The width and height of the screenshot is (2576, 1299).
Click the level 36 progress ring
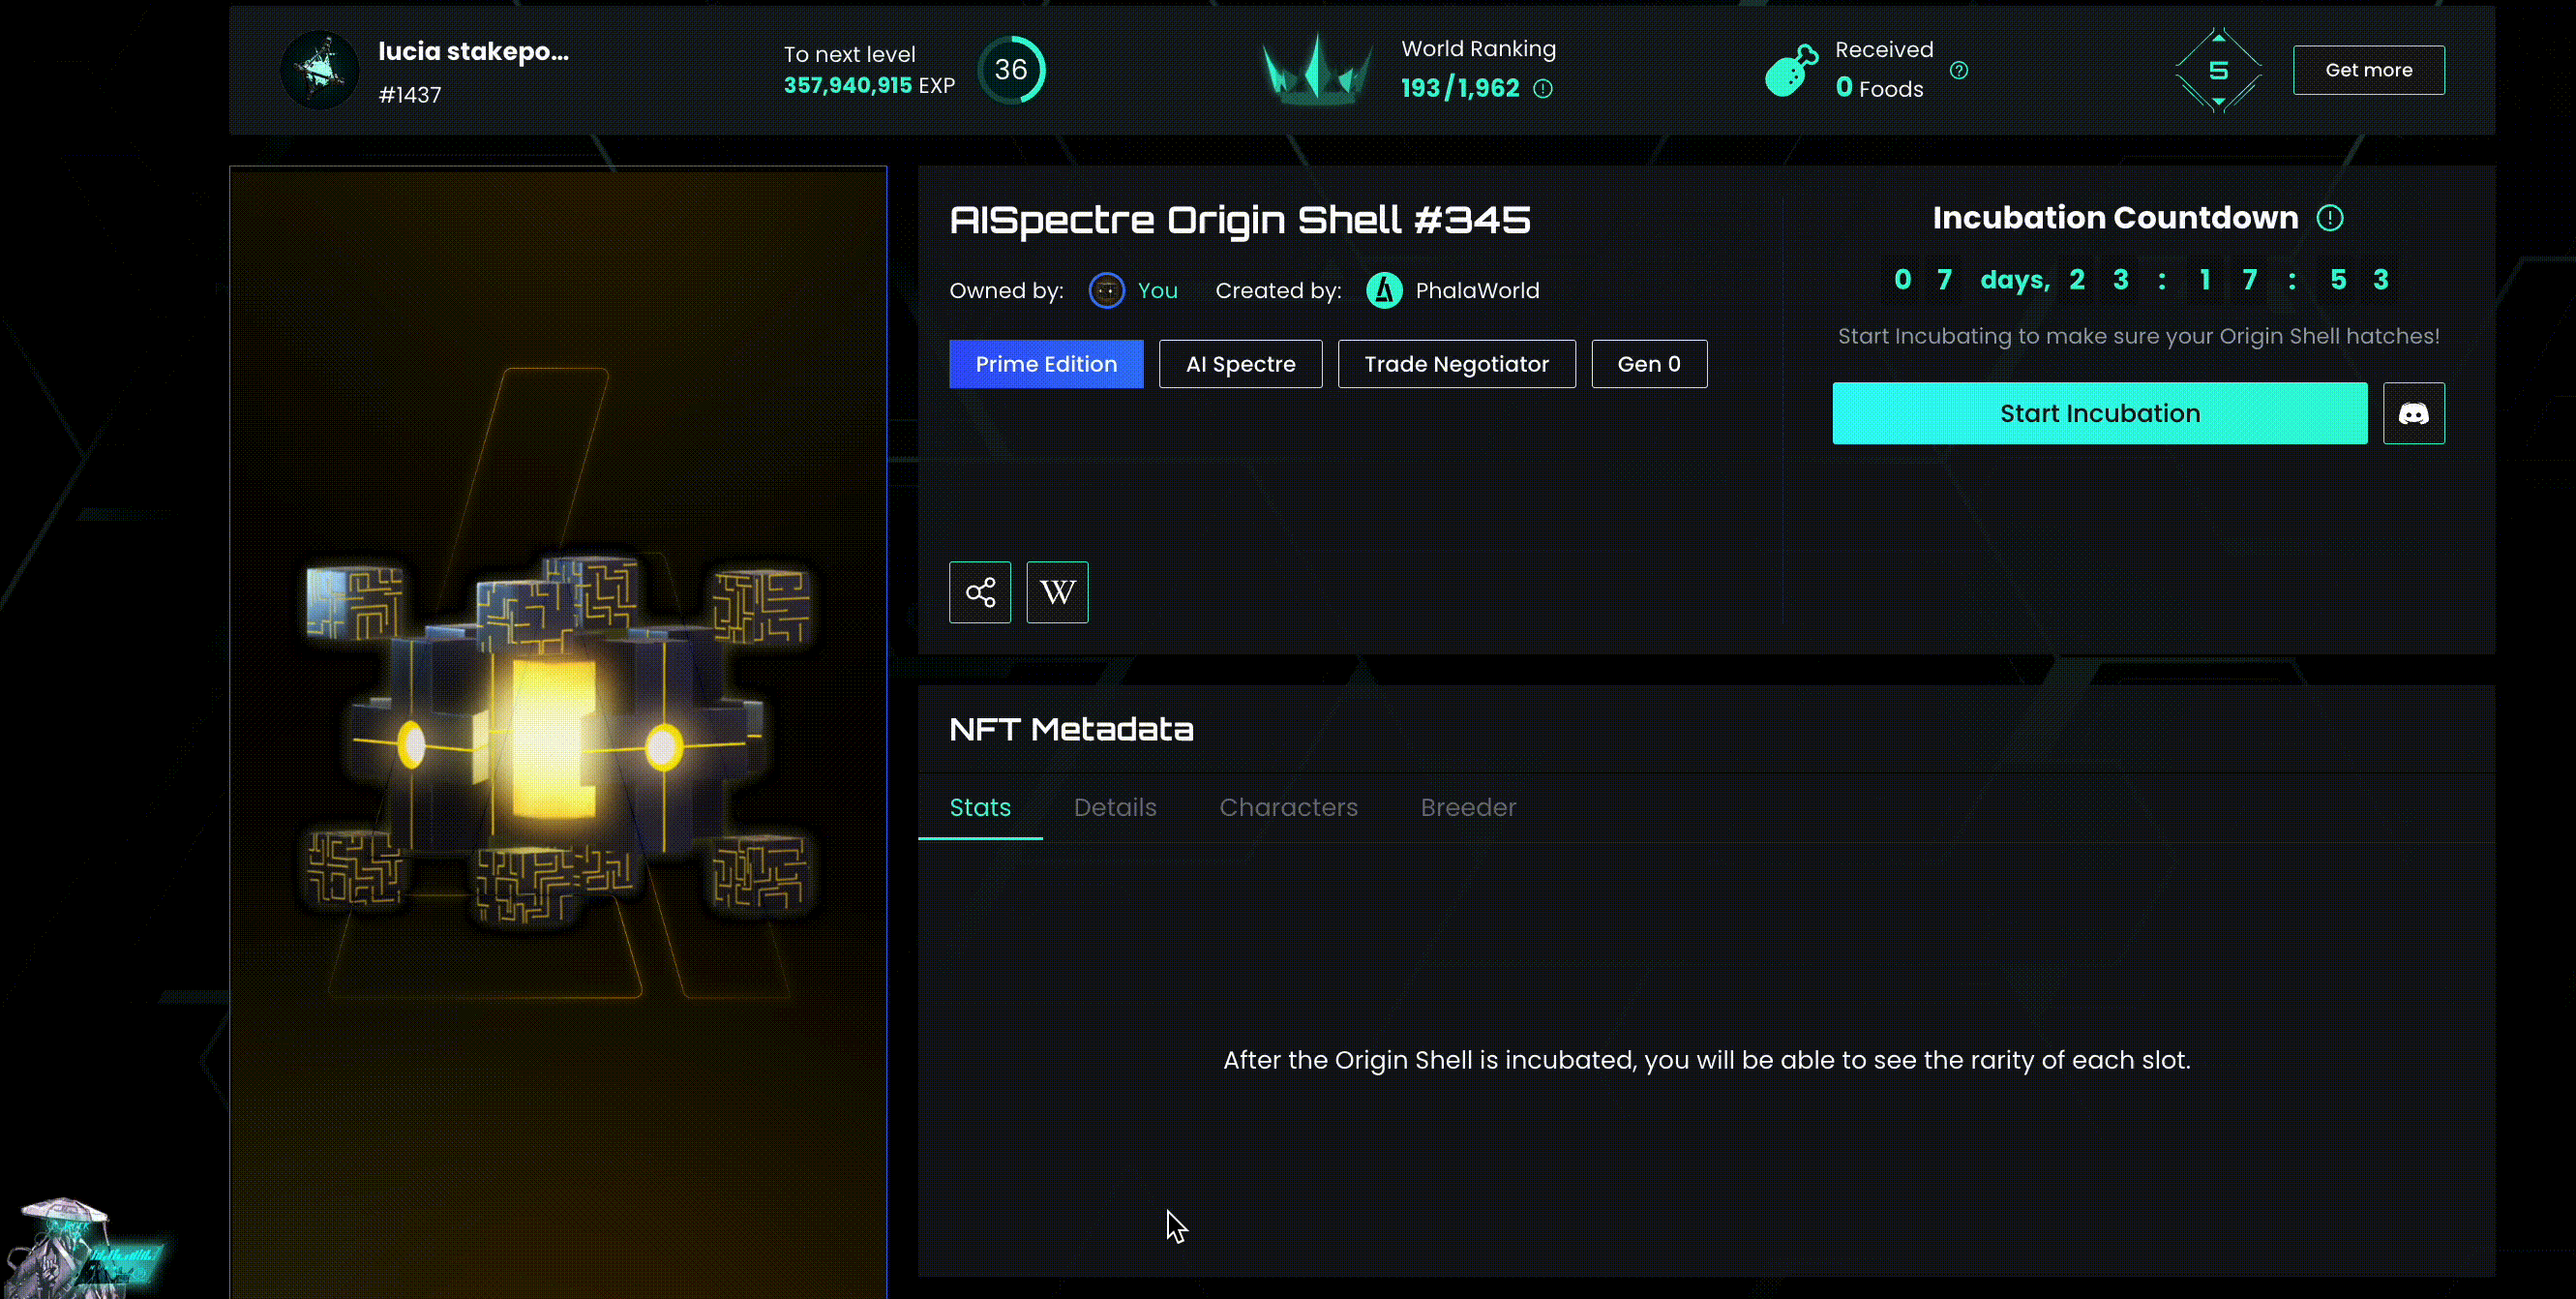(1011, 70)
